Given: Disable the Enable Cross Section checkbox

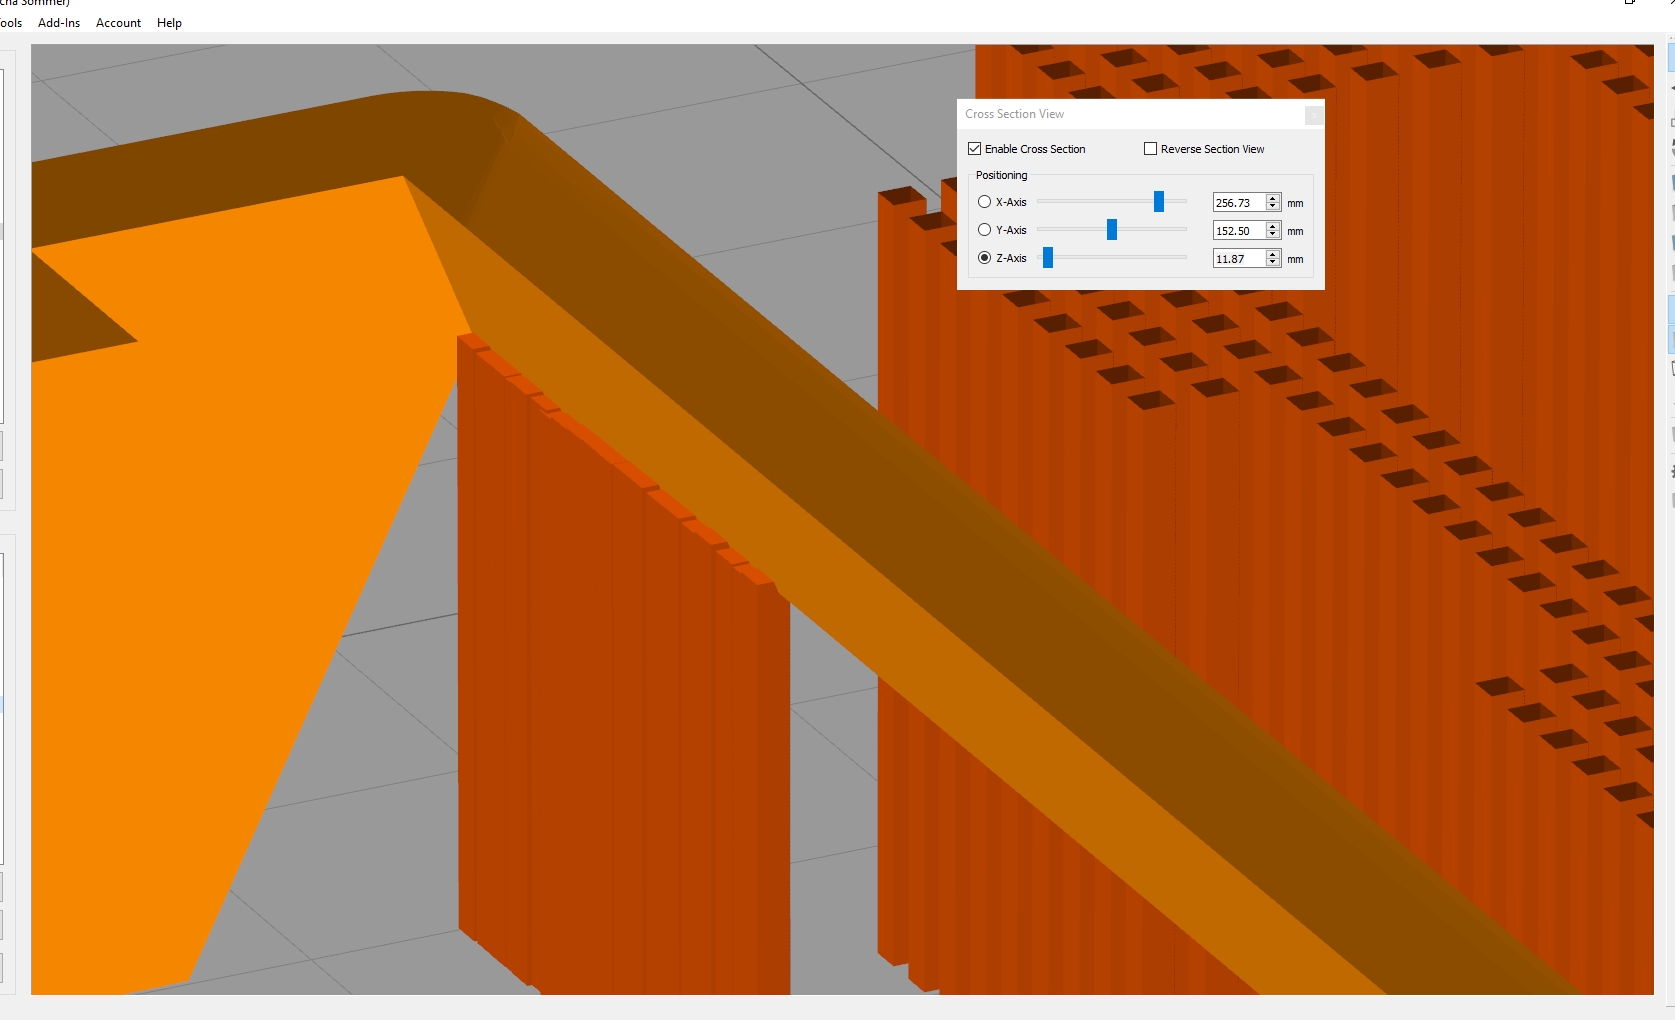Looking at the screenshot, I should click(974, 148).
